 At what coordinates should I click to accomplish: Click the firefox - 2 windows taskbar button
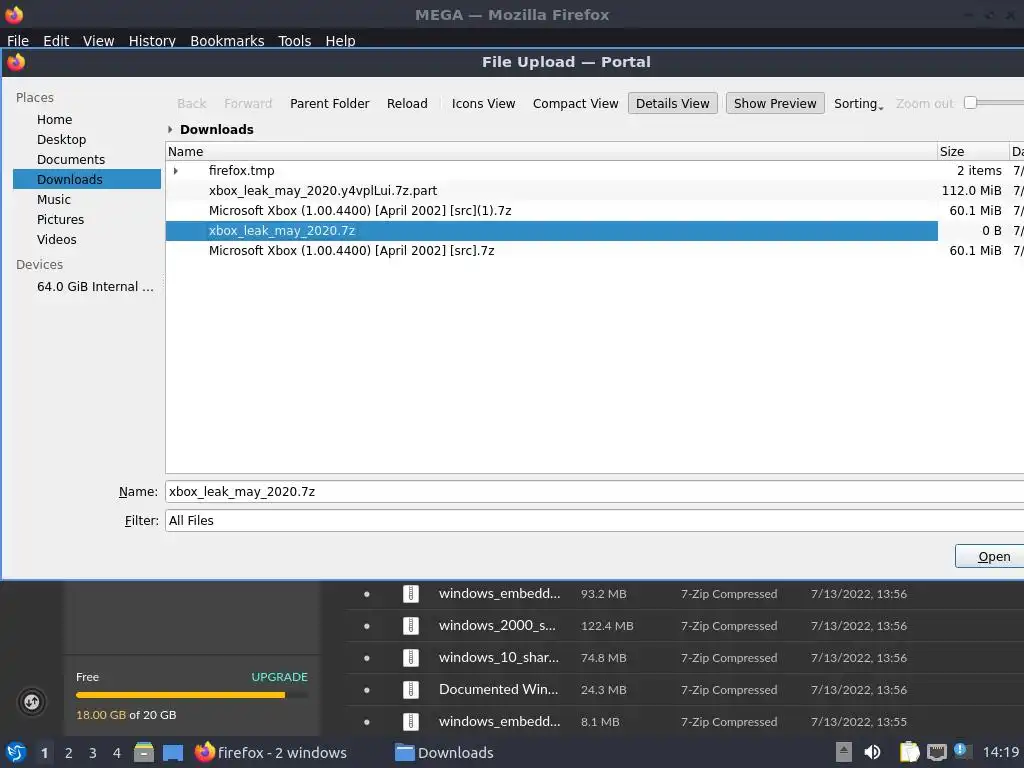pos(271,752)
